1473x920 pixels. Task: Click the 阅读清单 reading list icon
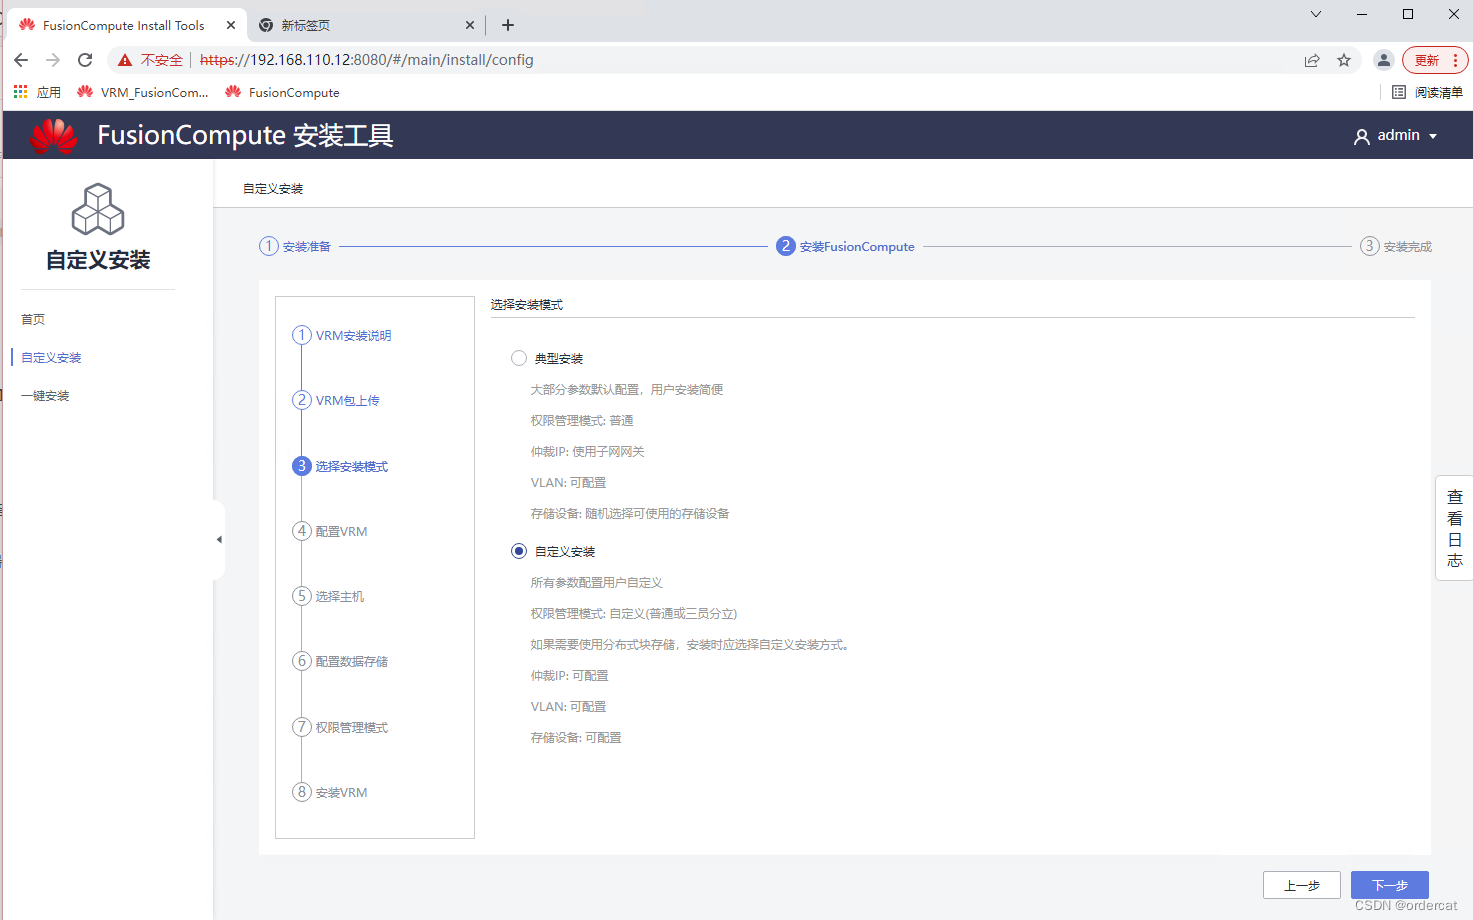(1399, 91)
